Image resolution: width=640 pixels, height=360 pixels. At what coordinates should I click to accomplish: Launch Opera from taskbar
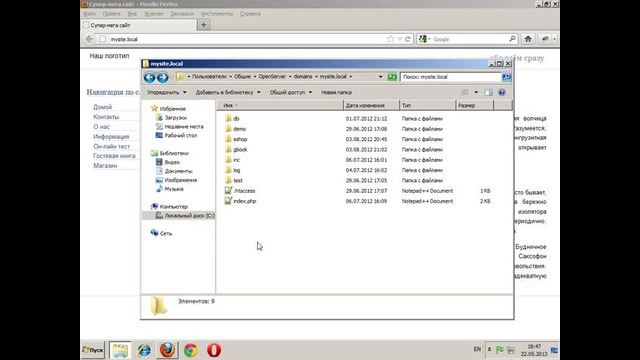[x=214, y=350]
